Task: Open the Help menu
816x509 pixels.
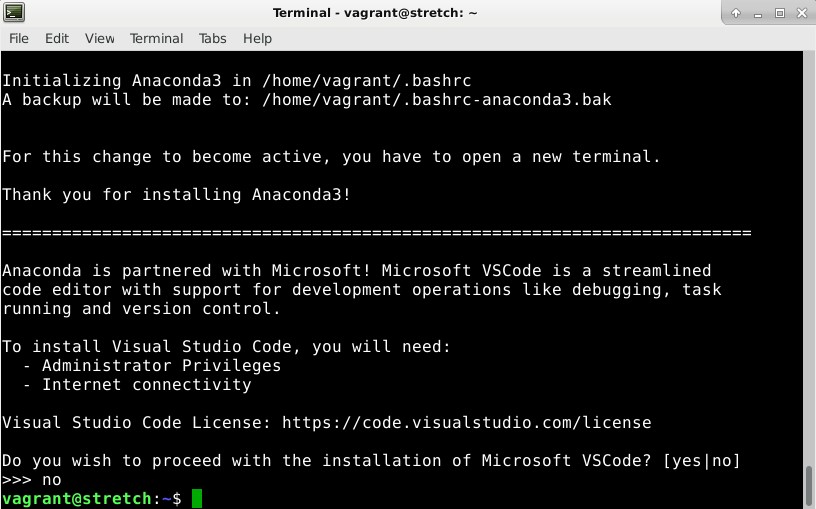Action: (x=257, y=39)
